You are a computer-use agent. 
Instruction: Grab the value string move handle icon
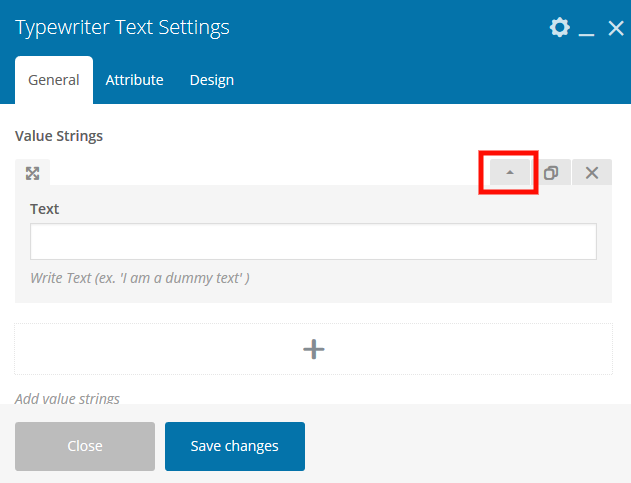click(x=32, y=173)
